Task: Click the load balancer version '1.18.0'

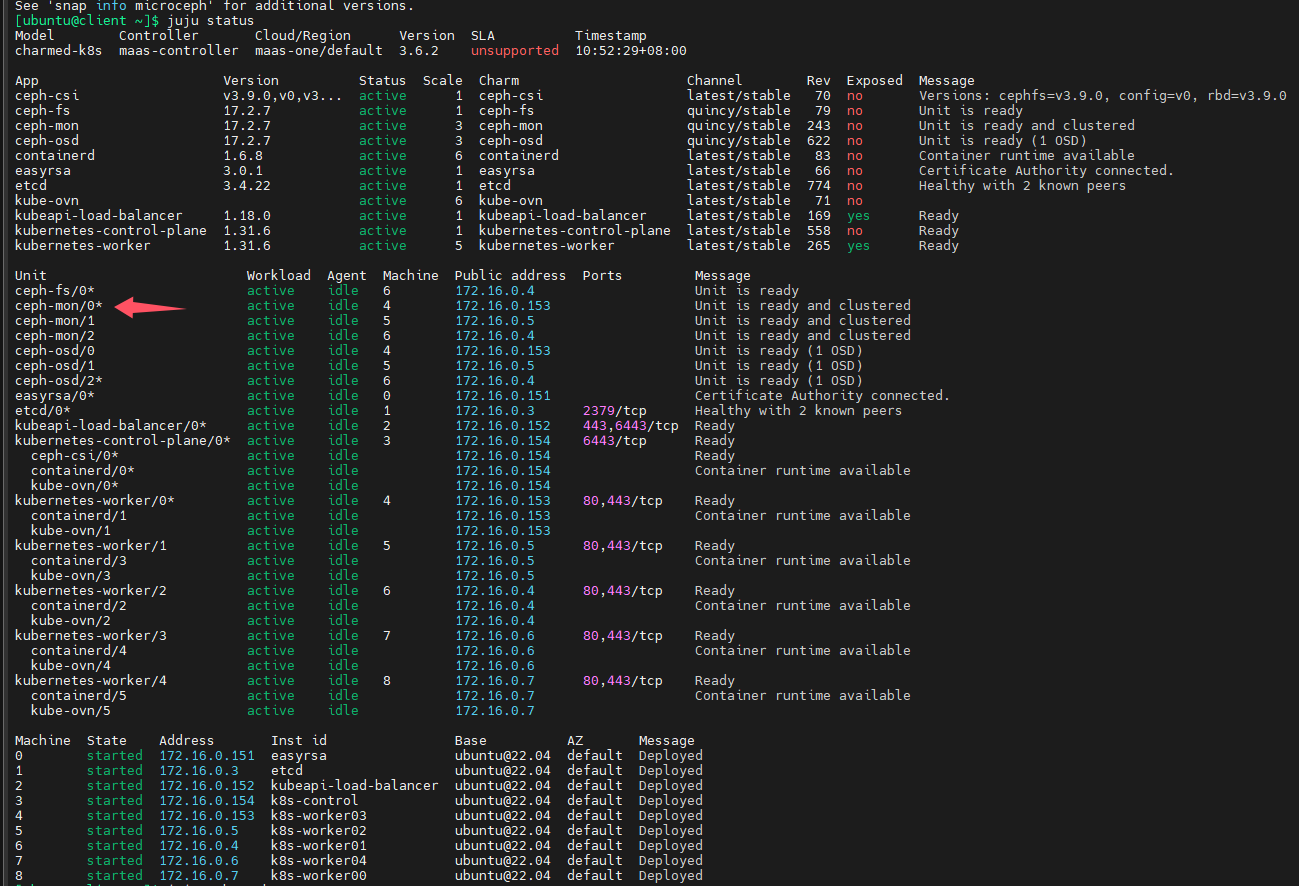Action: coord(247,216)
